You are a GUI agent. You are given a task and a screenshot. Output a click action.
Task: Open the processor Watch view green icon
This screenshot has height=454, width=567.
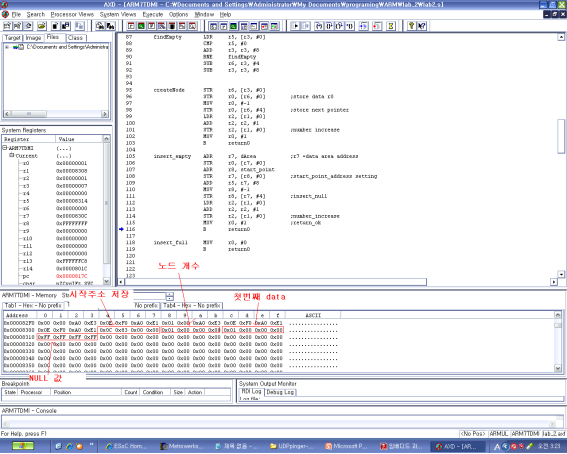click(141, 26)
